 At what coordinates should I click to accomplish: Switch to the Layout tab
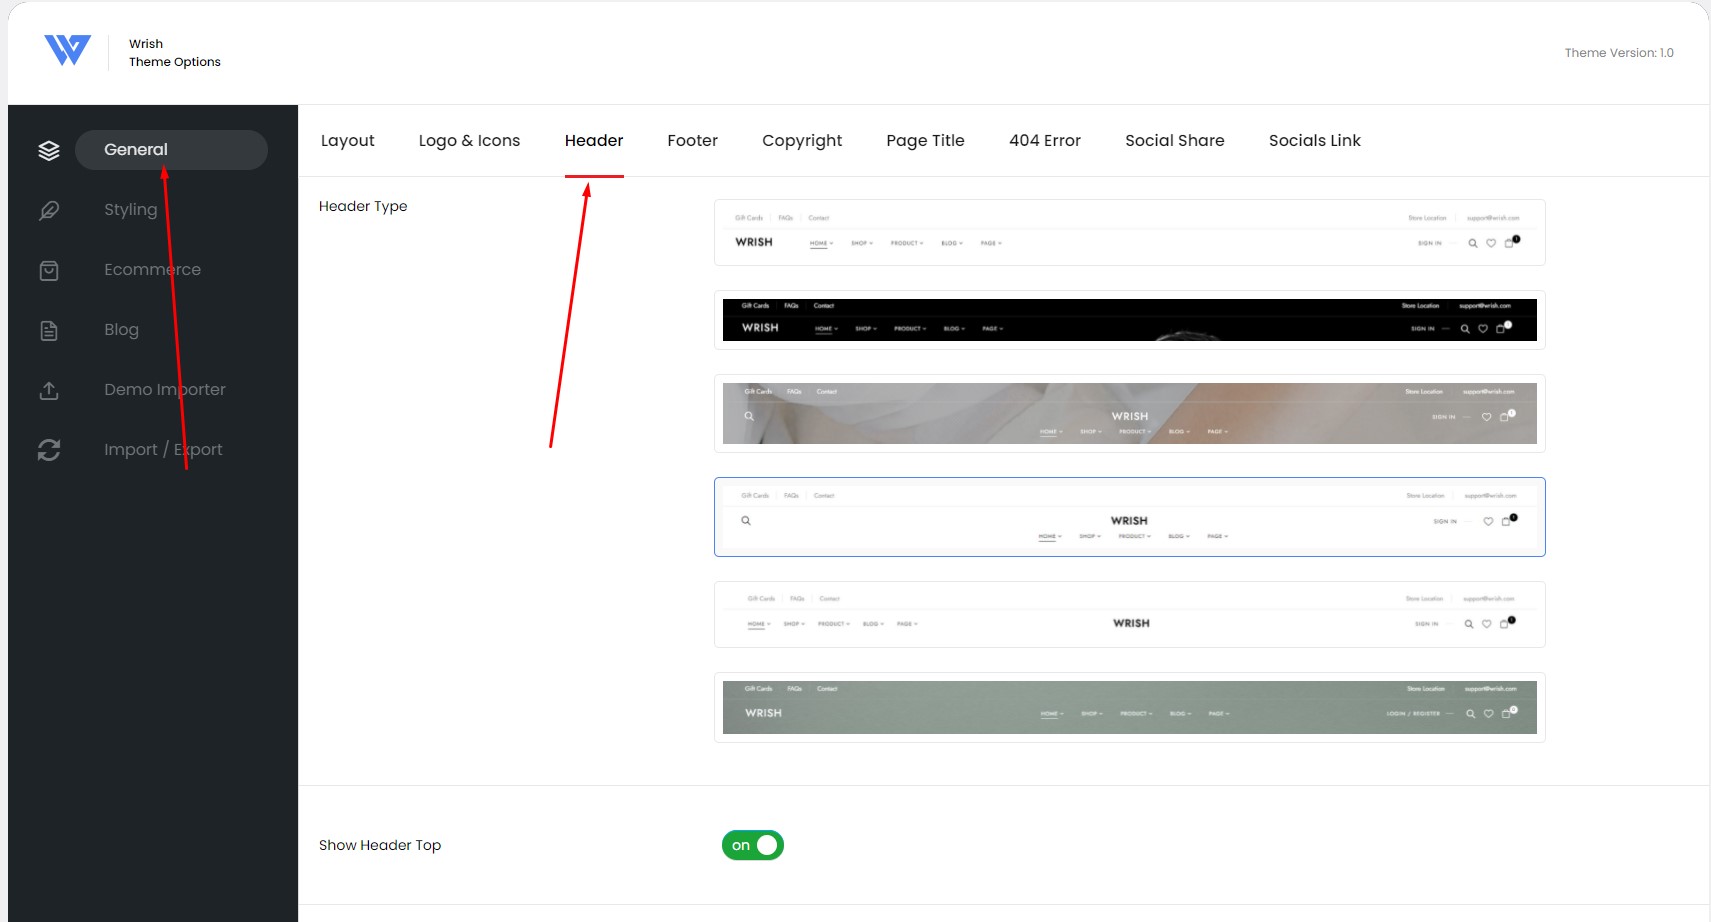click(x=347, y=141)
